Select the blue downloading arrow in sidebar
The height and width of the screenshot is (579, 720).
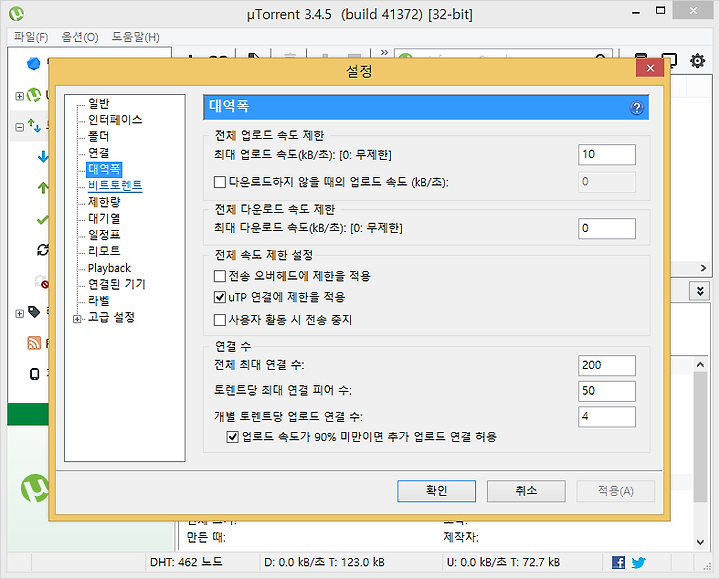[x=43, y=156]
